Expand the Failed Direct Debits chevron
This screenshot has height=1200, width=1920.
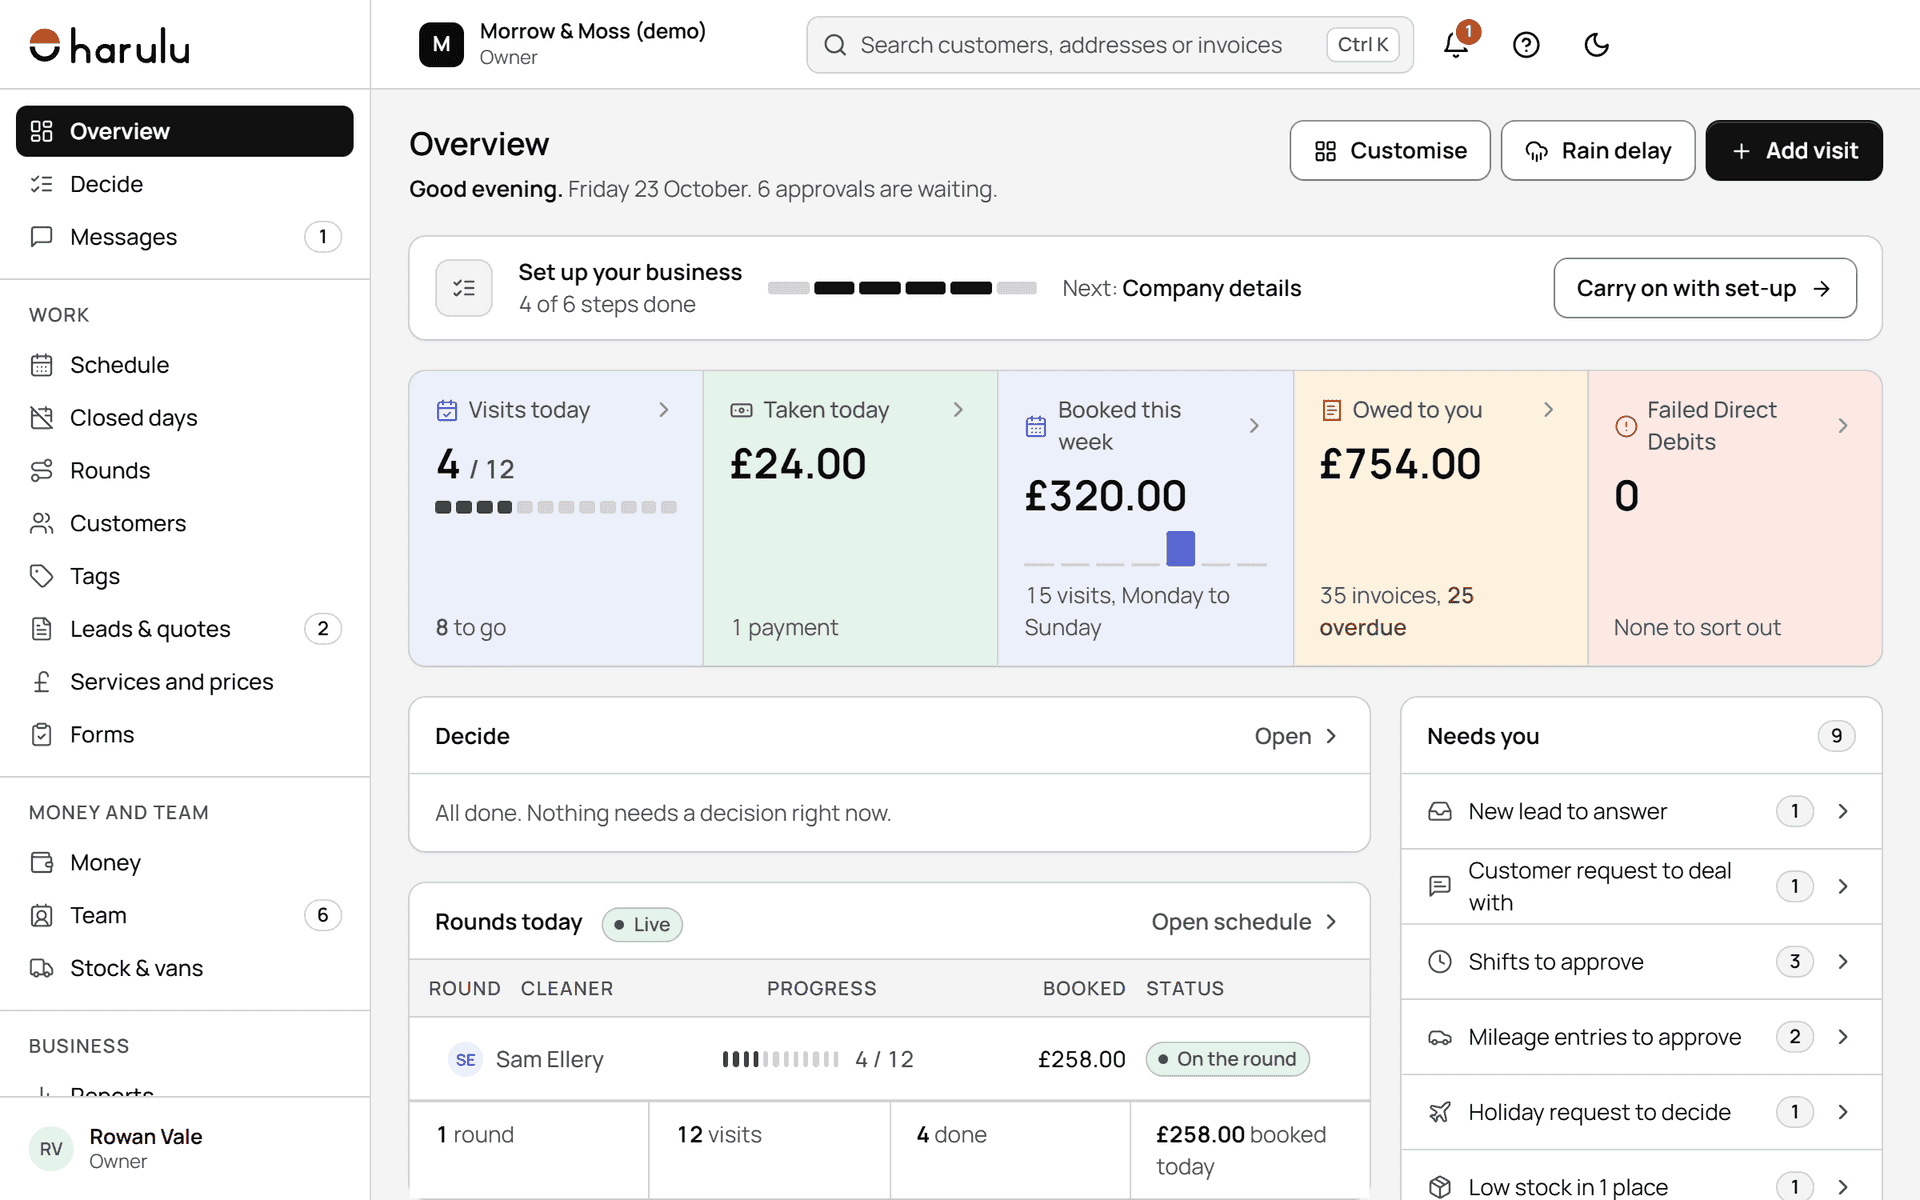(1843, 426)
